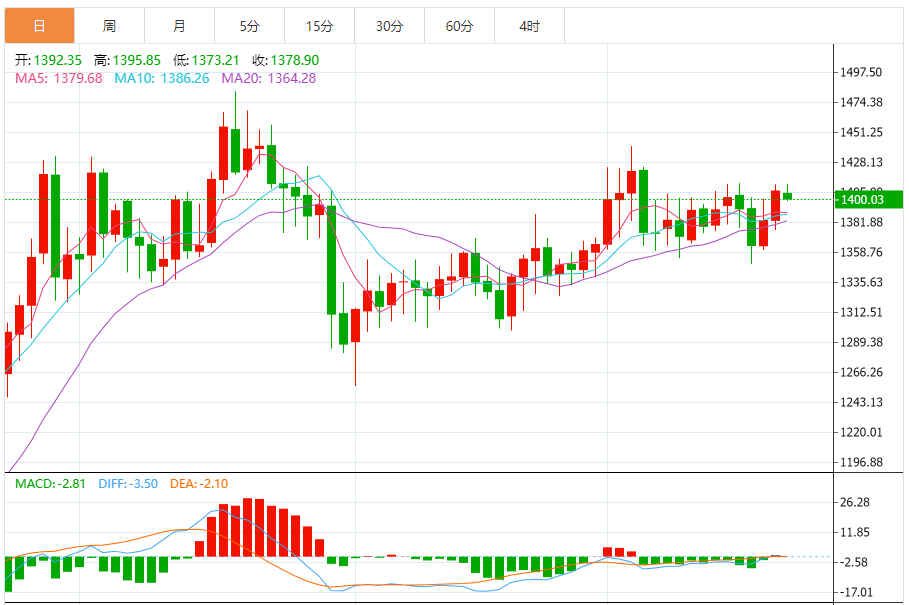The height and width of the screenshot is (605, 909).
Task: Click the 26.28 MACD axis label
Action: pyautogui.click(x=855, y=502)
